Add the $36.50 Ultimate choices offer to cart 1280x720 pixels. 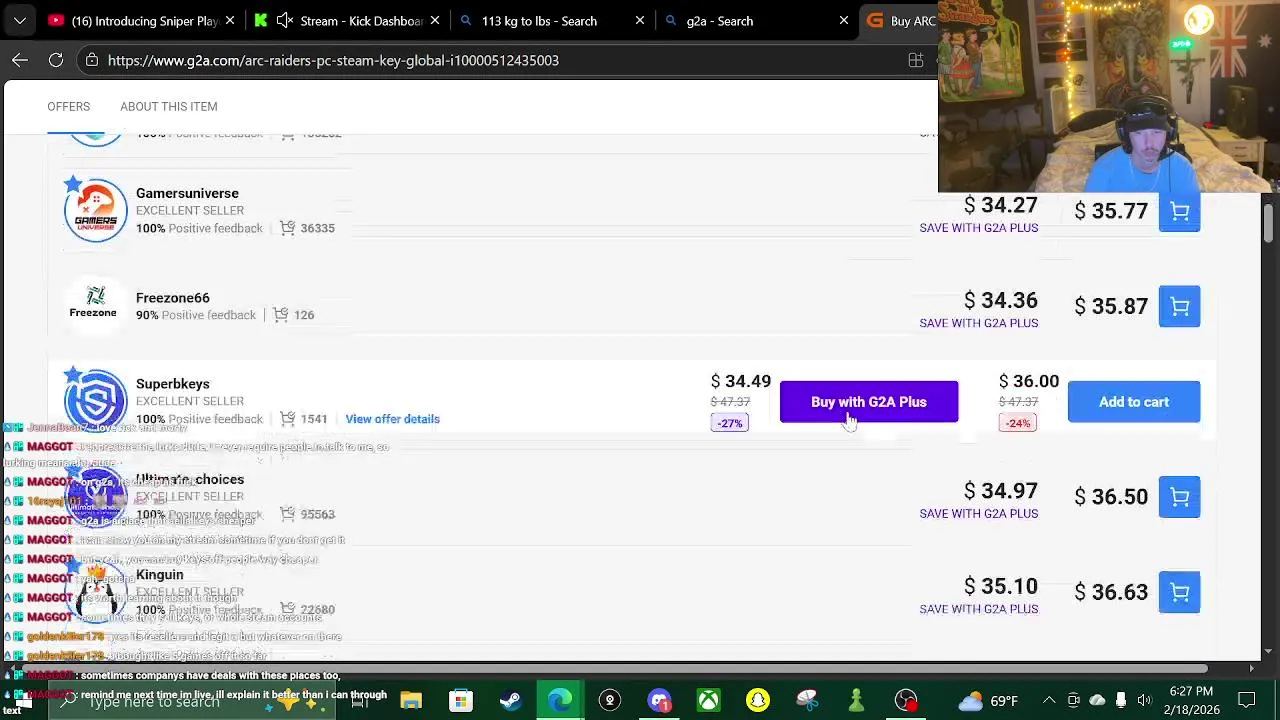1179,497
